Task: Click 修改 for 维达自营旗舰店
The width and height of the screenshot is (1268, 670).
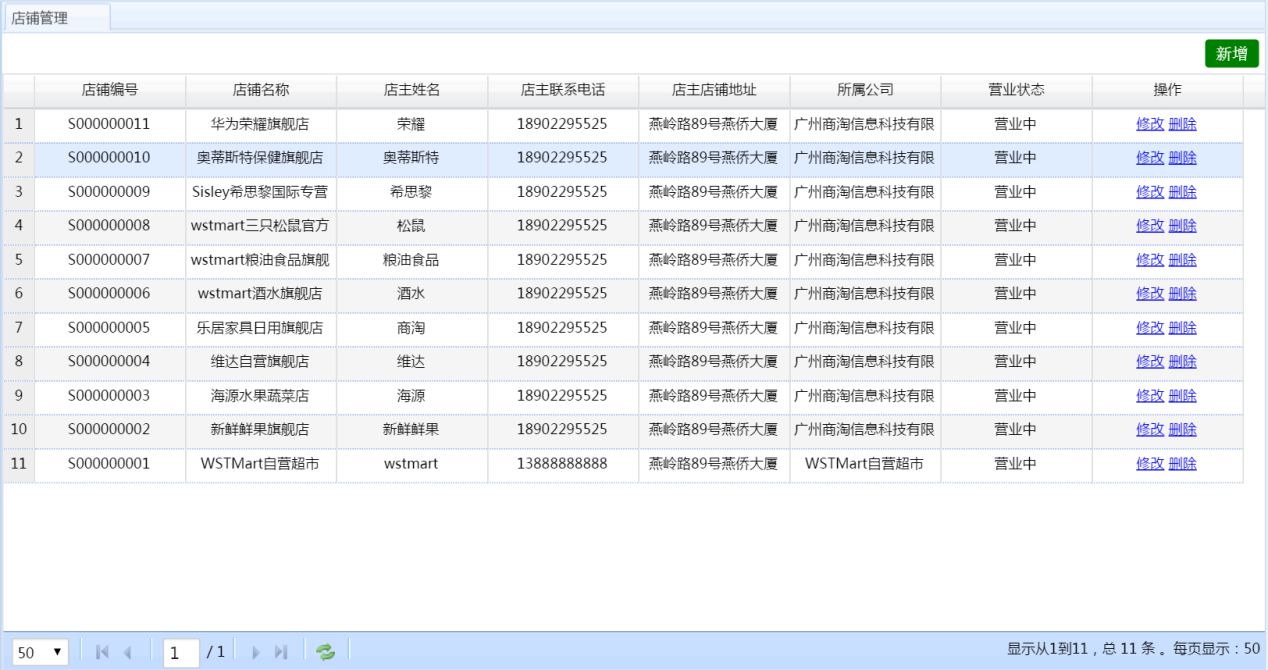Action: click(1150, 362)
